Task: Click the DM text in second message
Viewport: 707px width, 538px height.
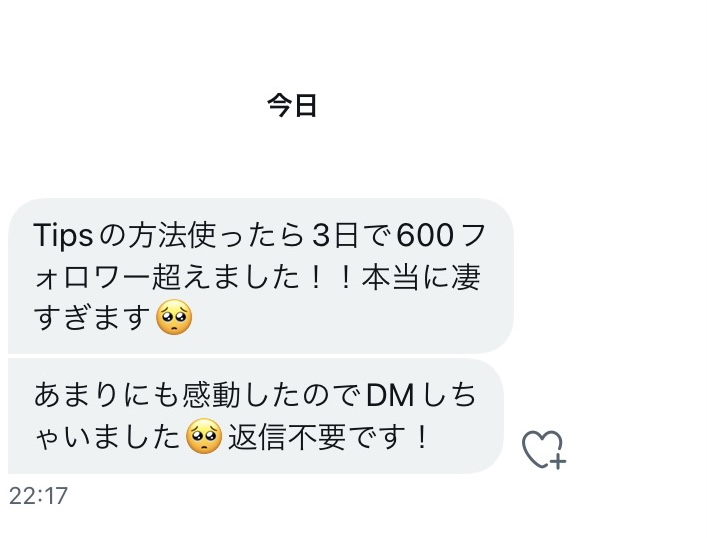Action: pyautogui.click(x=390, y=396)
